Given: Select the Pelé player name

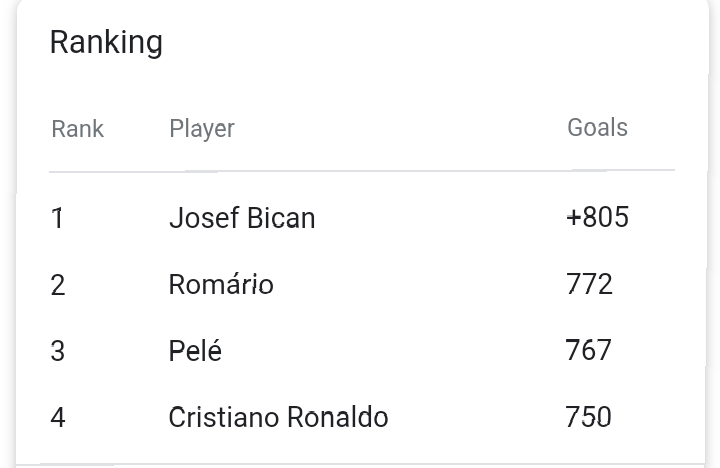Looking at the screenshot, I should click(x=195, y=350).
